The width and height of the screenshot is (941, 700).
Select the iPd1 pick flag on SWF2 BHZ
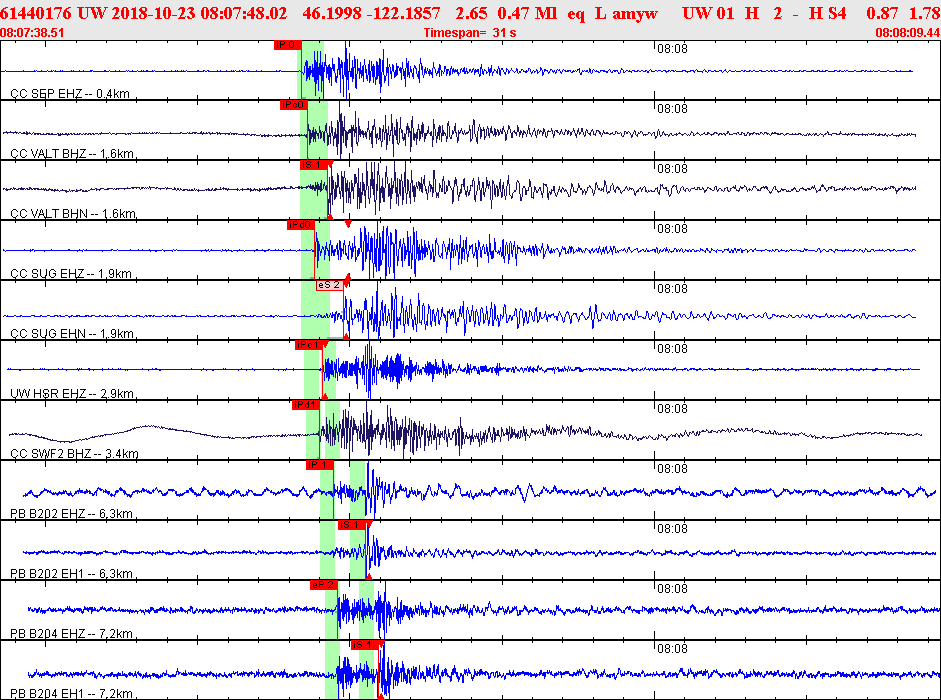tap(305, 405)
